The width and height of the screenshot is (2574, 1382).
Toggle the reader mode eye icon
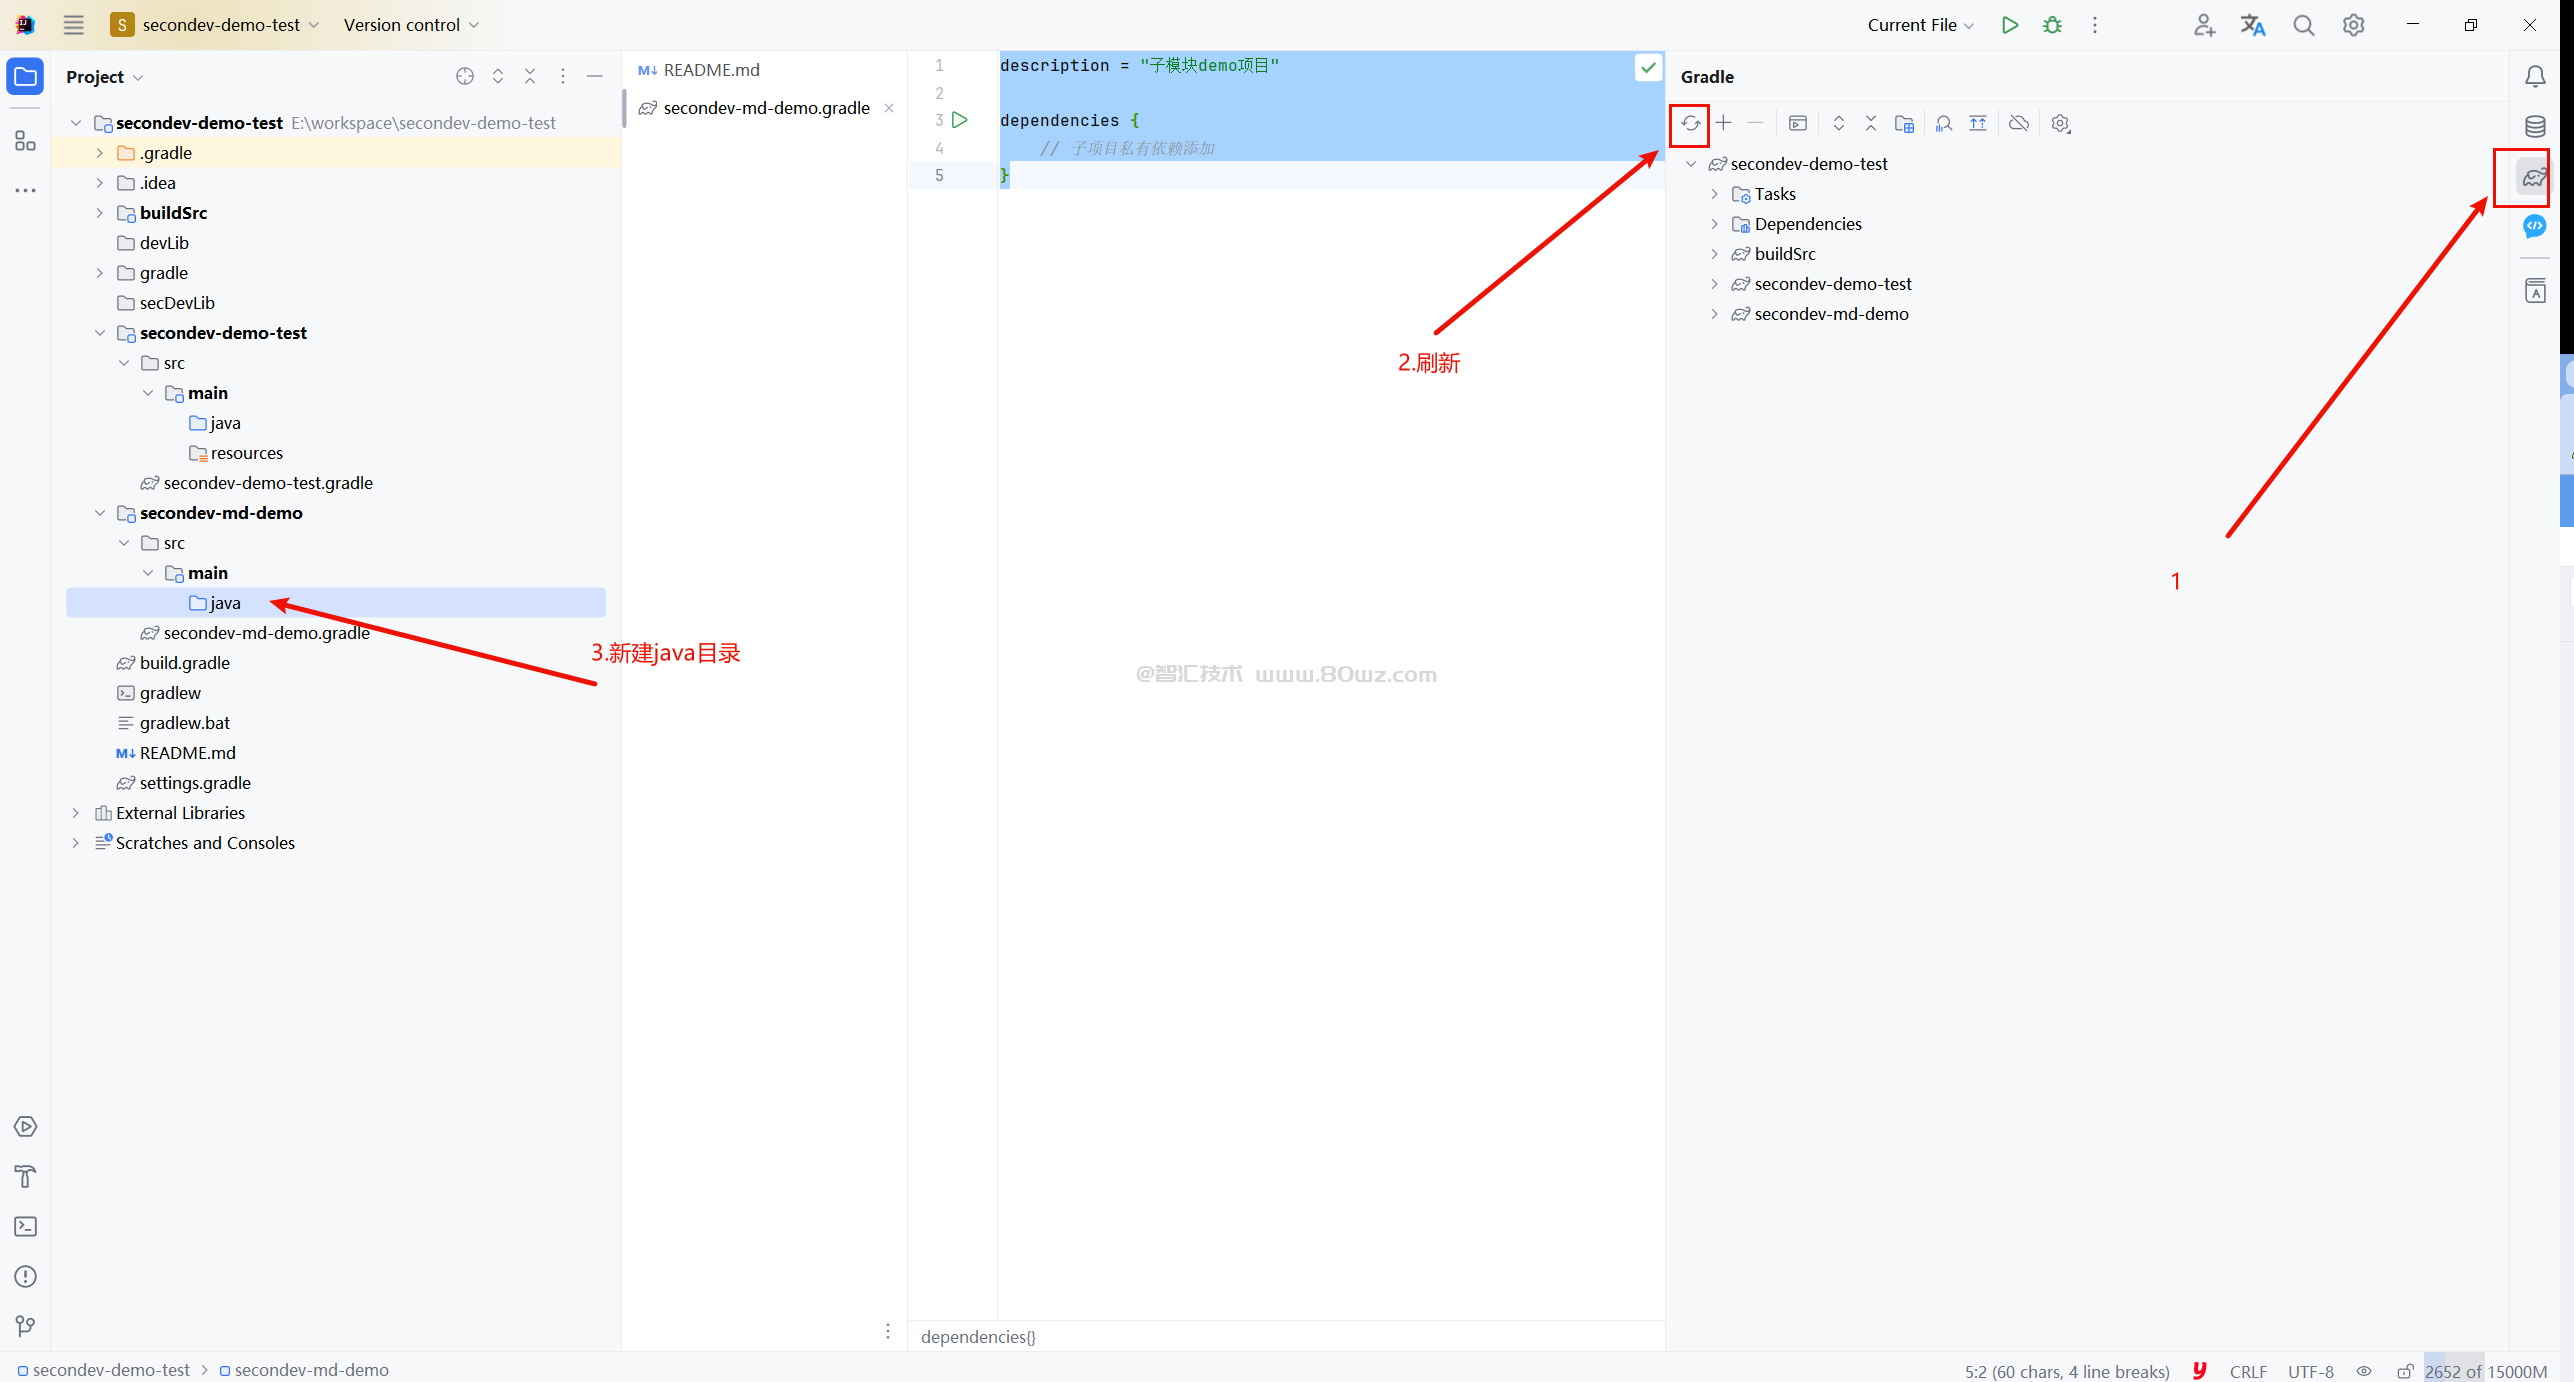(x=2364, y=1371)
